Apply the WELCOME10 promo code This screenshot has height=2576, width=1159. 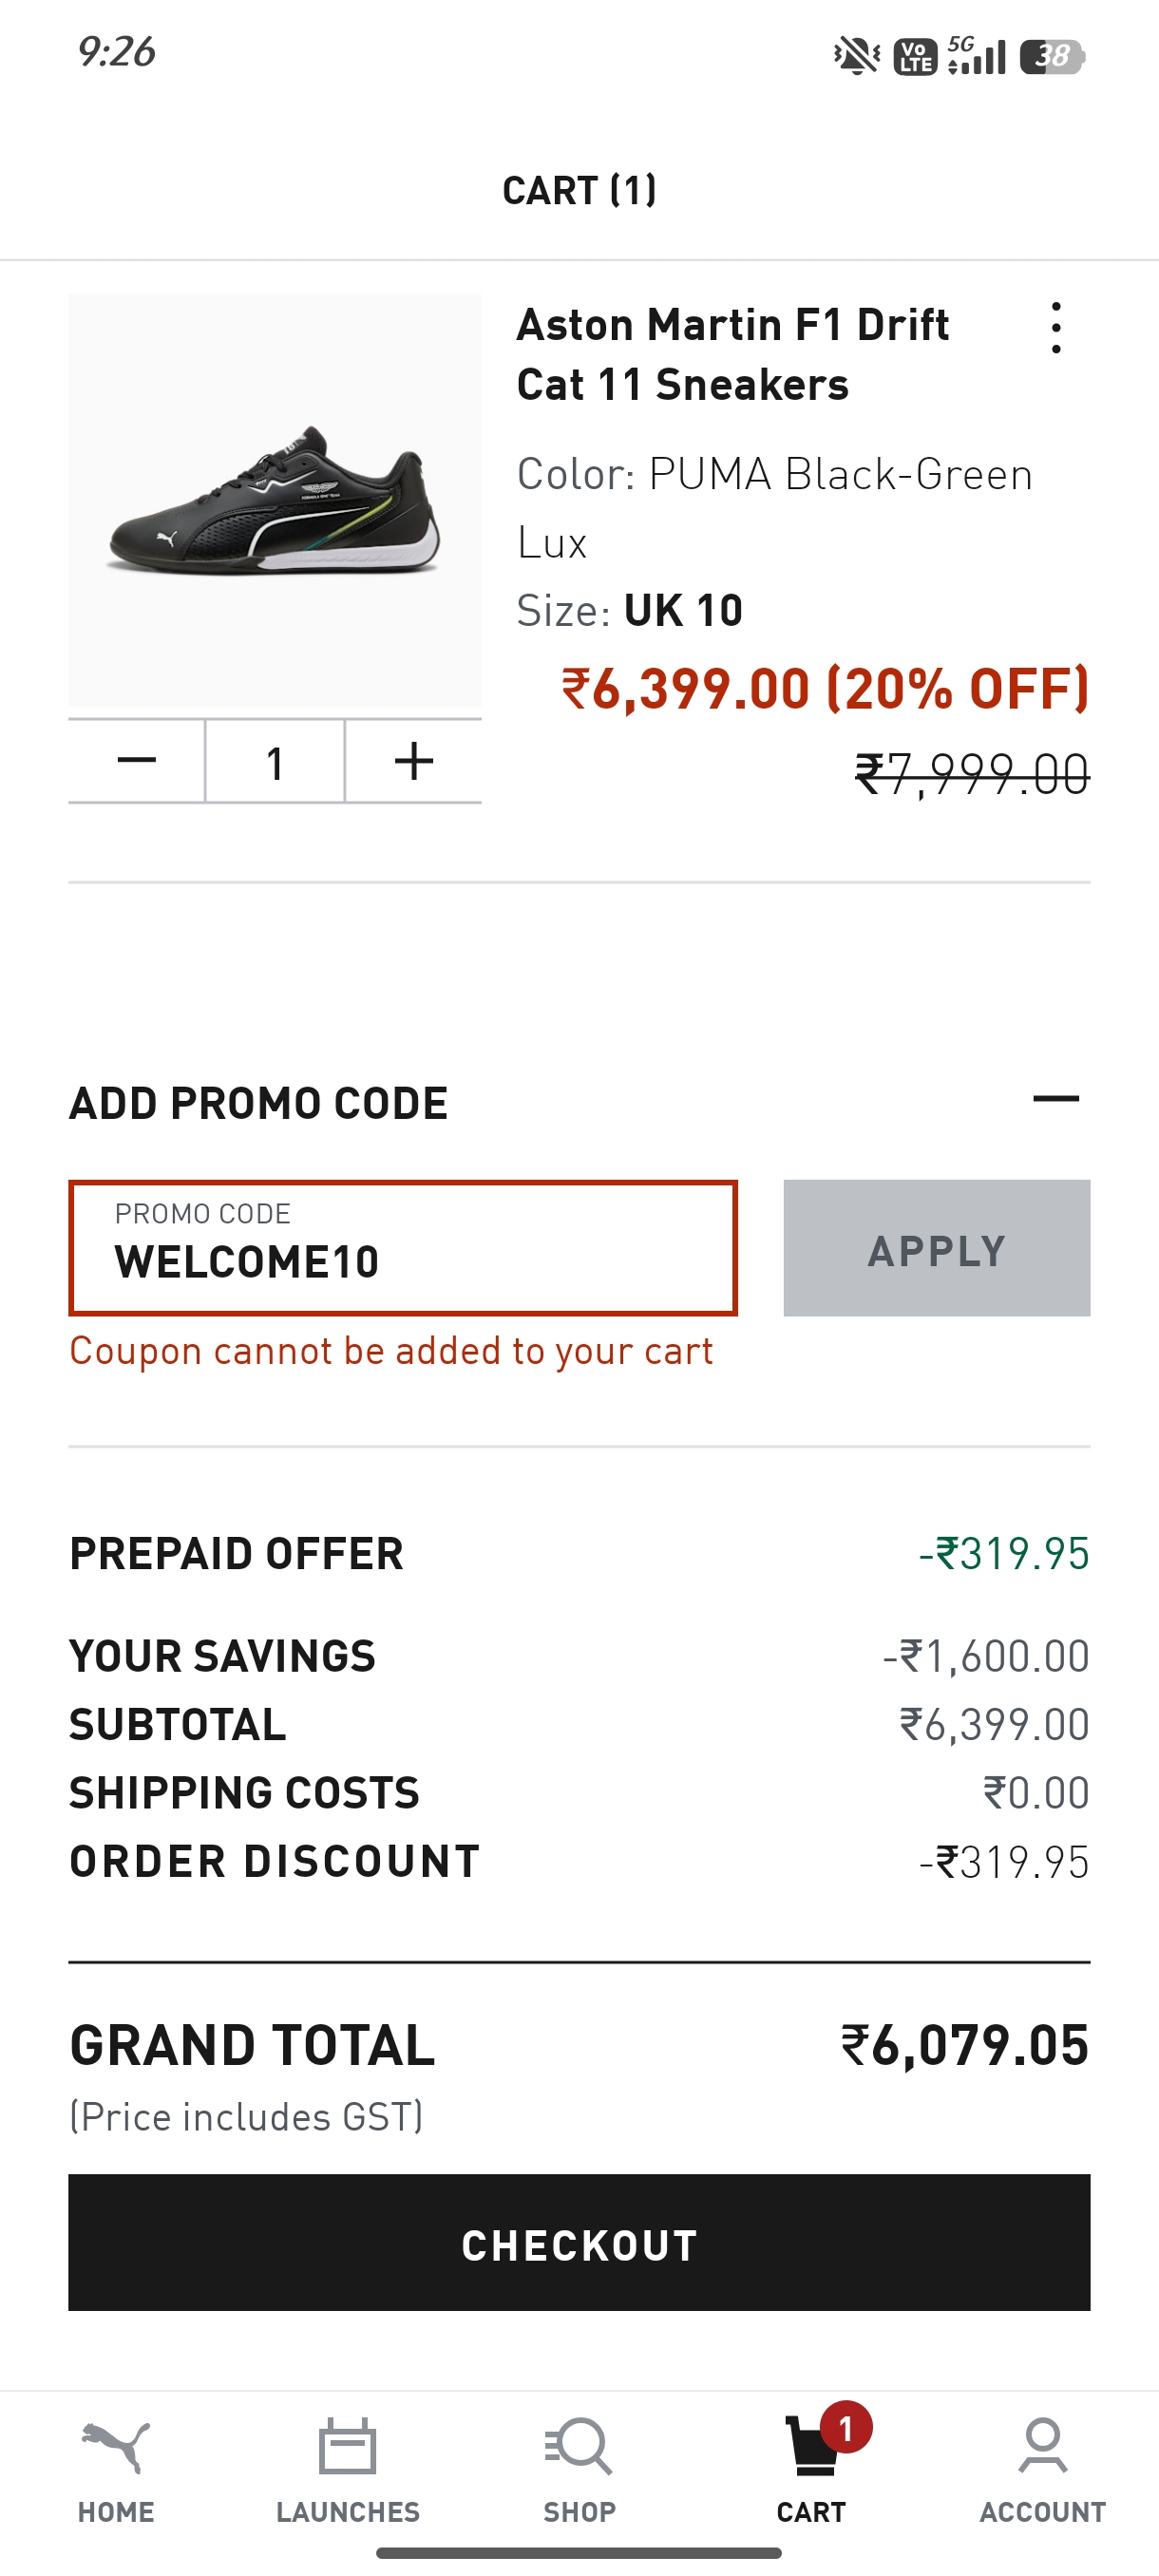936,1248
